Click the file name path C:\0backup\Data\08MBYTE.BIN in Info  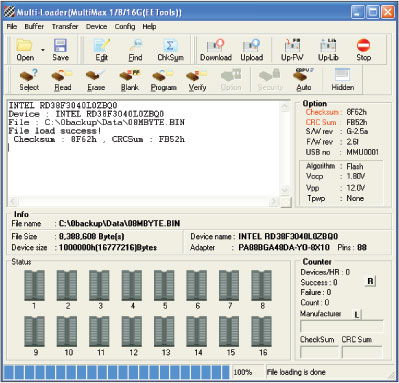119,223
